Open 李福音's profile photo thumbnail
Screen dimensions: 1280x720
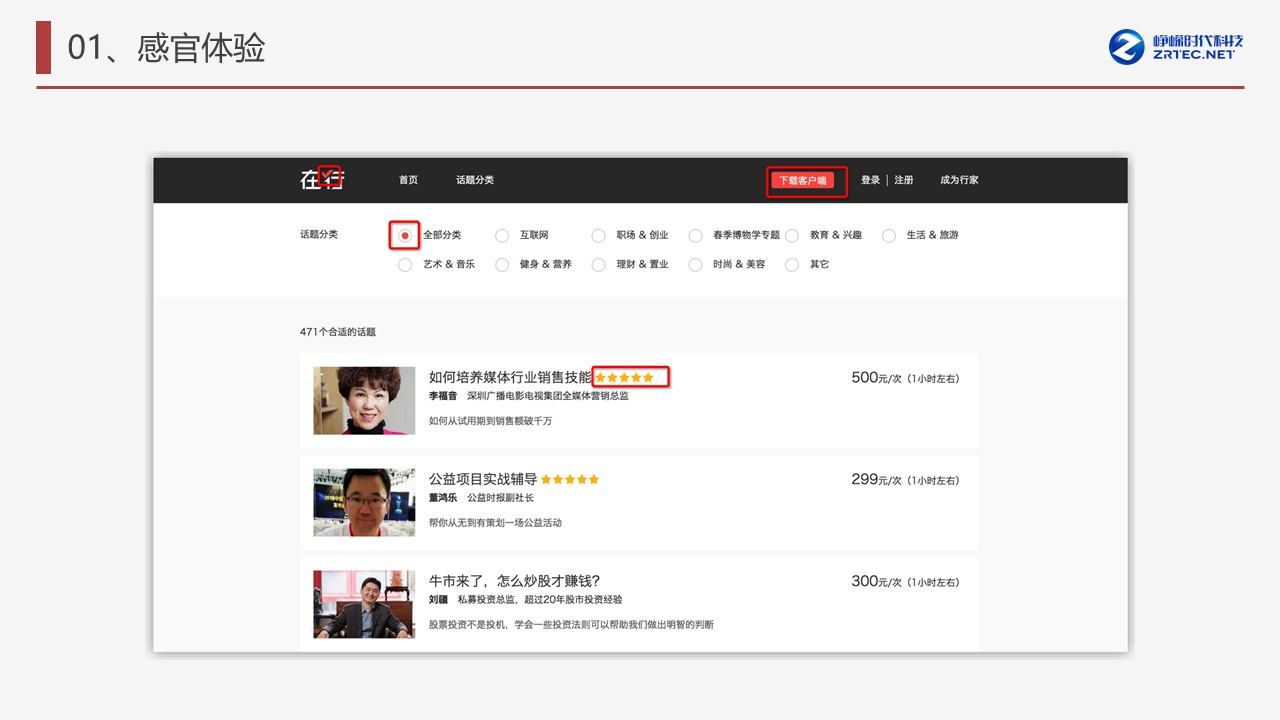pyautogui.click(x=364, y=400)
